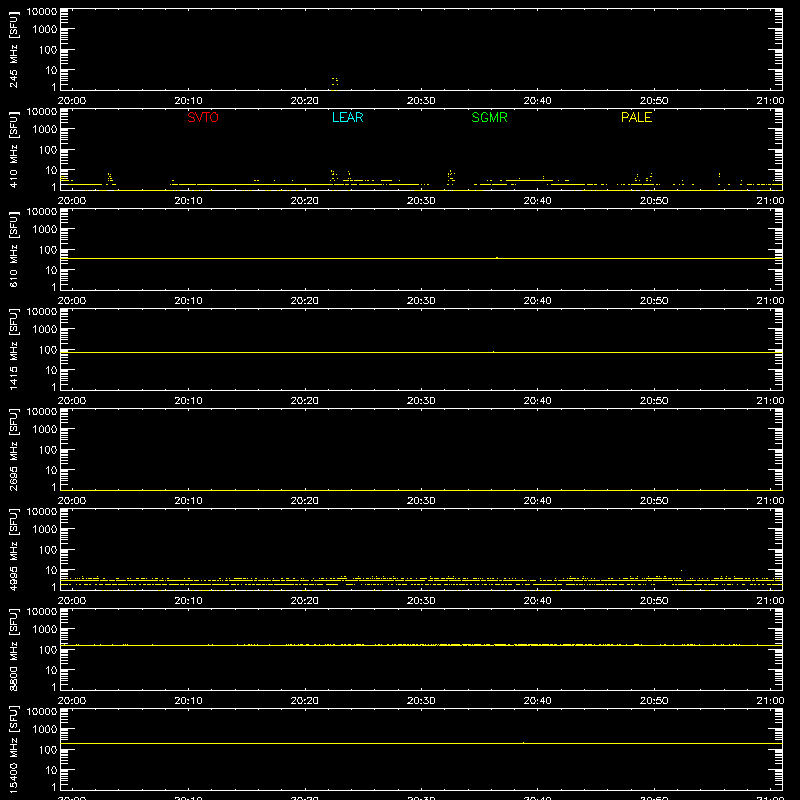800x800 pixels.
Task: Click the red SVTO station label
Action: coord(203,117)
